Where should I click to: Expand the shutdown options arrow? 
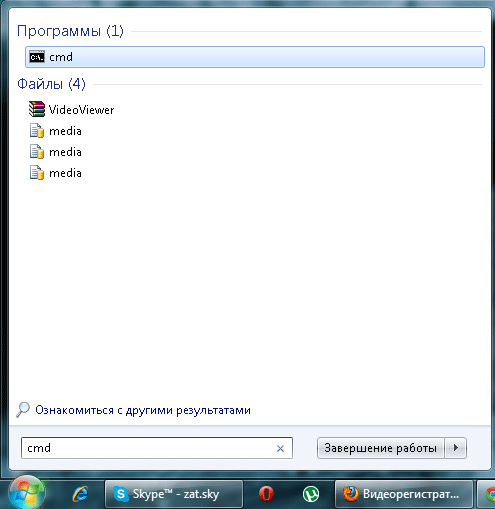(456, 448)
